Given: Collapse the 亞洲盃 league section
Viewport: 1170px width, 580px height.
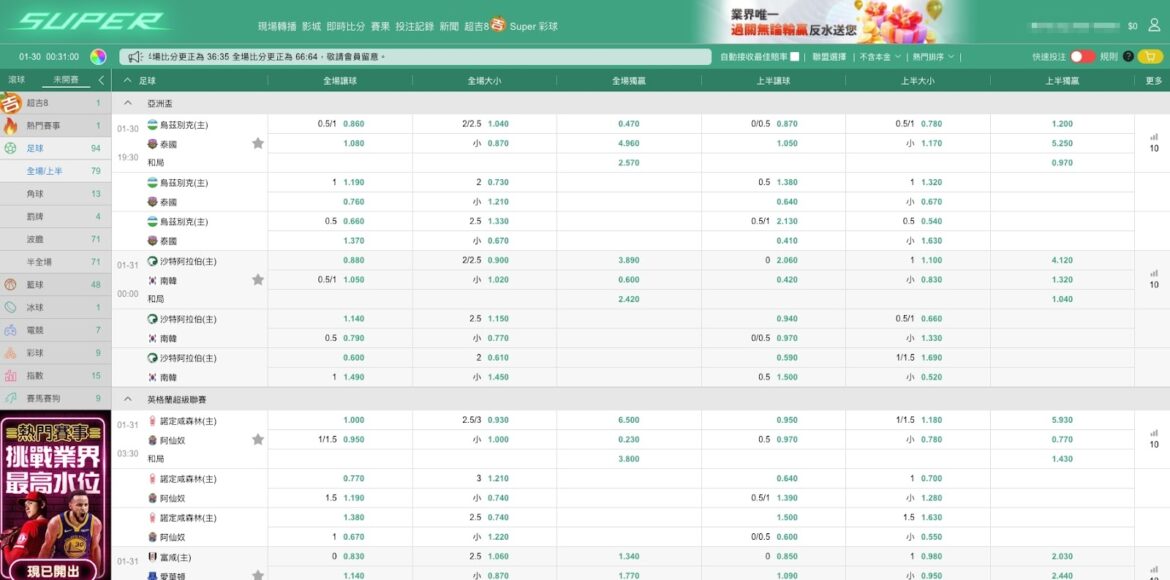Looking at the screenshot, I should 128,103.
